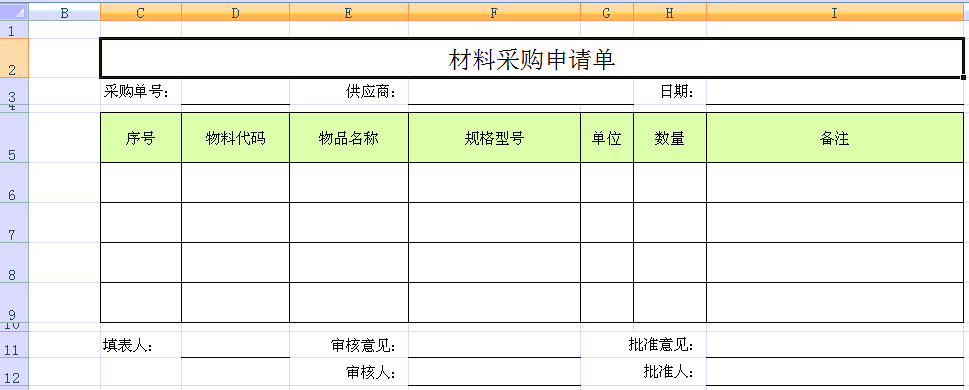969x390 pixels.
Task: Click the blank field after 采购单号
Action: tap(235, 91)
